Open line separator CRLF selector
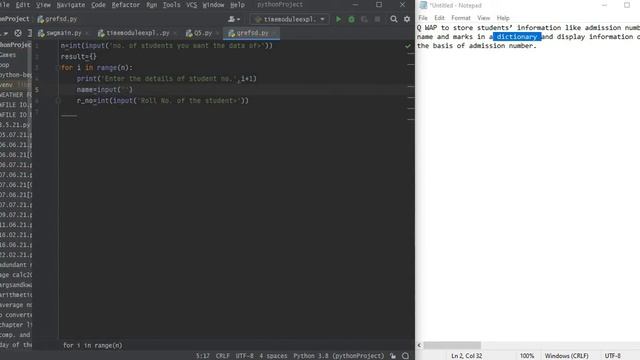640x360 pixels. pos(222,356)
